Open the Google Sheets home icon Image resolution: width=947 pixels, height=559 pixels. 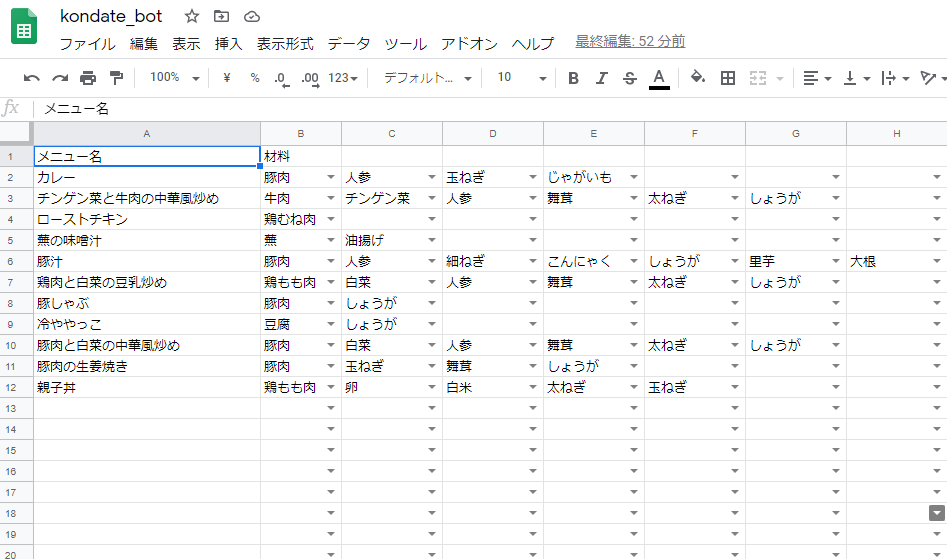coord(24,27)
